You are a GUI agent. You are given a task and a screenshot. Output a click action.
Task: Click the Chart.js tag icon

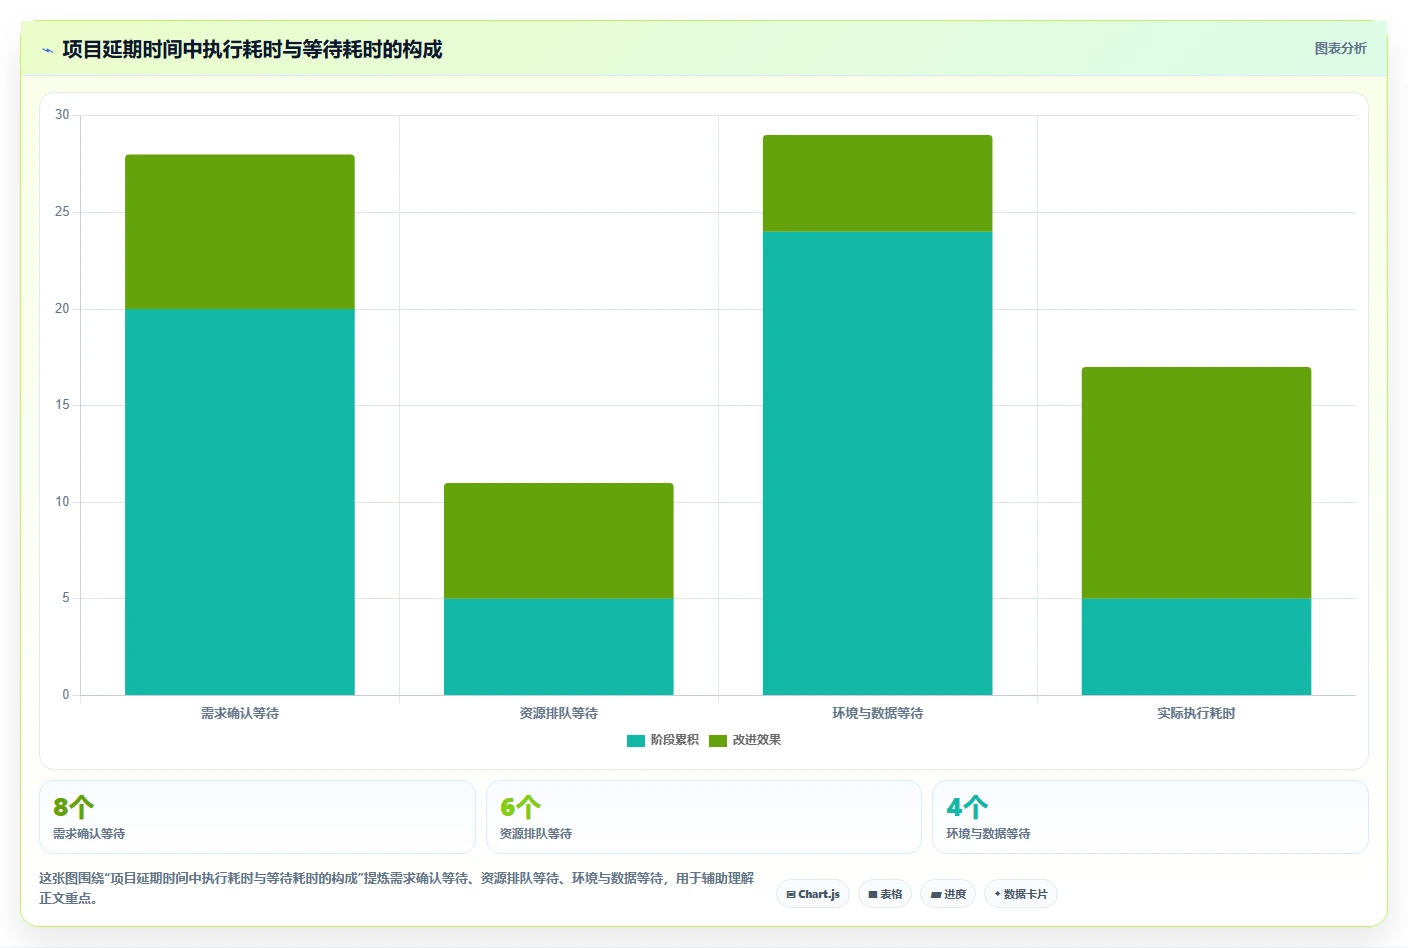point(791,894)
